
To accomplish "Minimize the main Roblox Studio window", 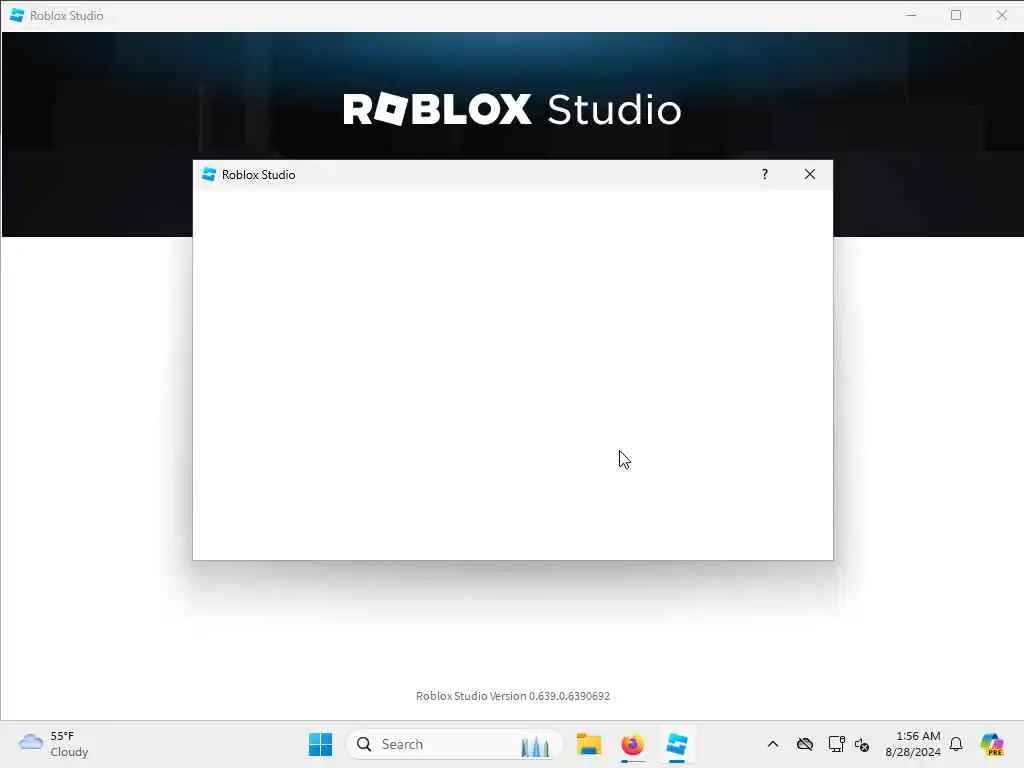I will (911, 15).
